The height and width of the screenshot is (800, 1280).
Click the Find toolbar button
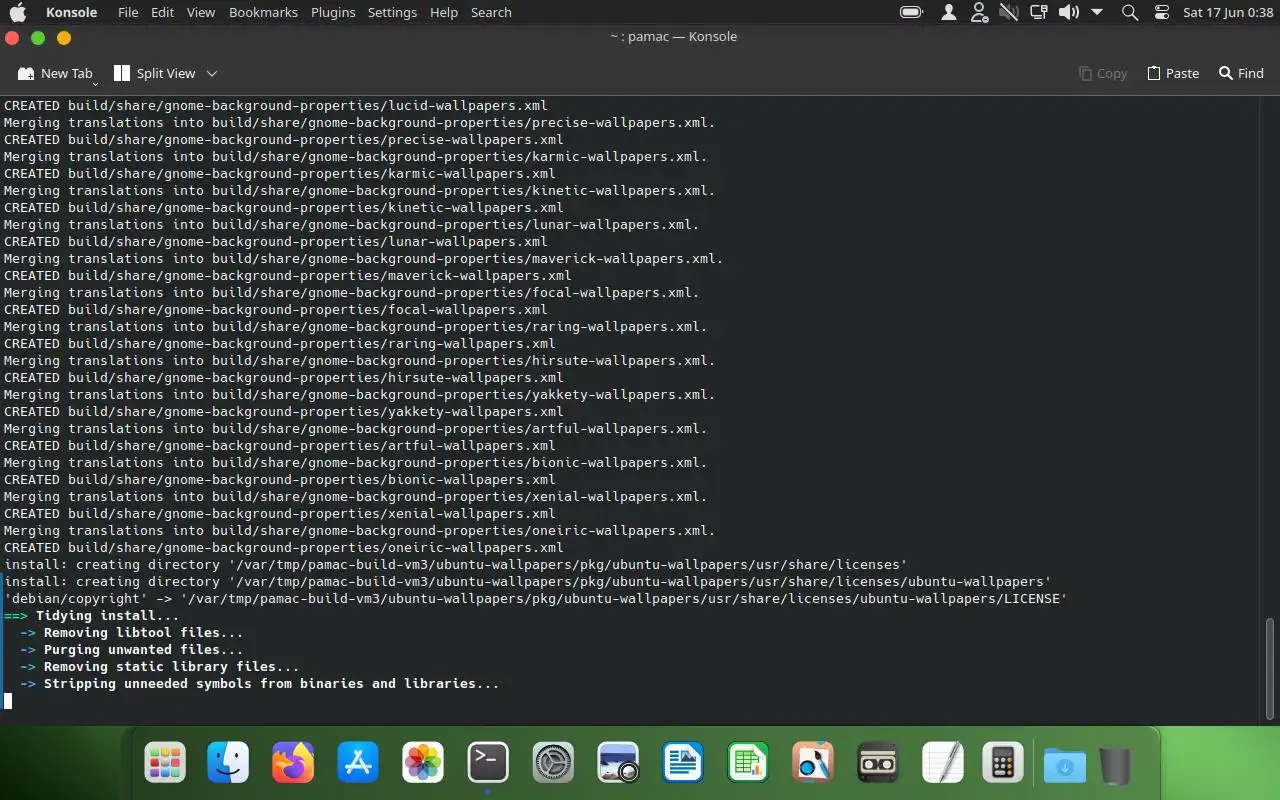coord(1241,73)
